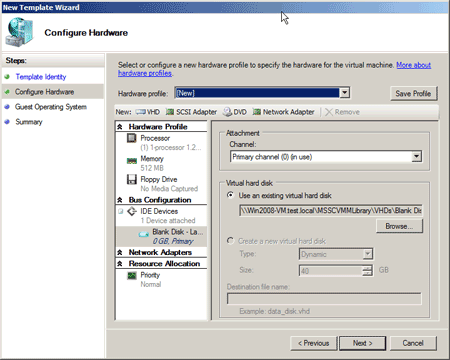Click the Remove toolbar button
The width and height of the screenshot is (450, 360).
coord(342,112)
